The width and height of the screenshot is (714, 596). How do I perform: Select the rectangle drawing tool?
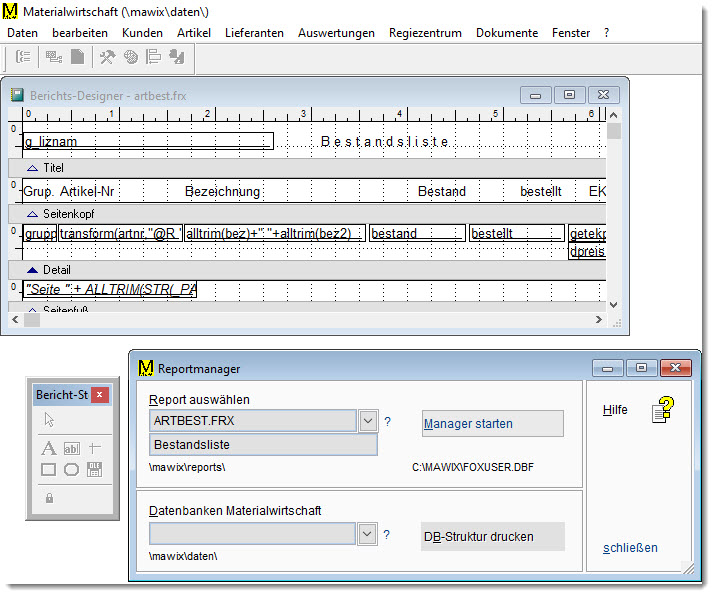click(48, 470)
